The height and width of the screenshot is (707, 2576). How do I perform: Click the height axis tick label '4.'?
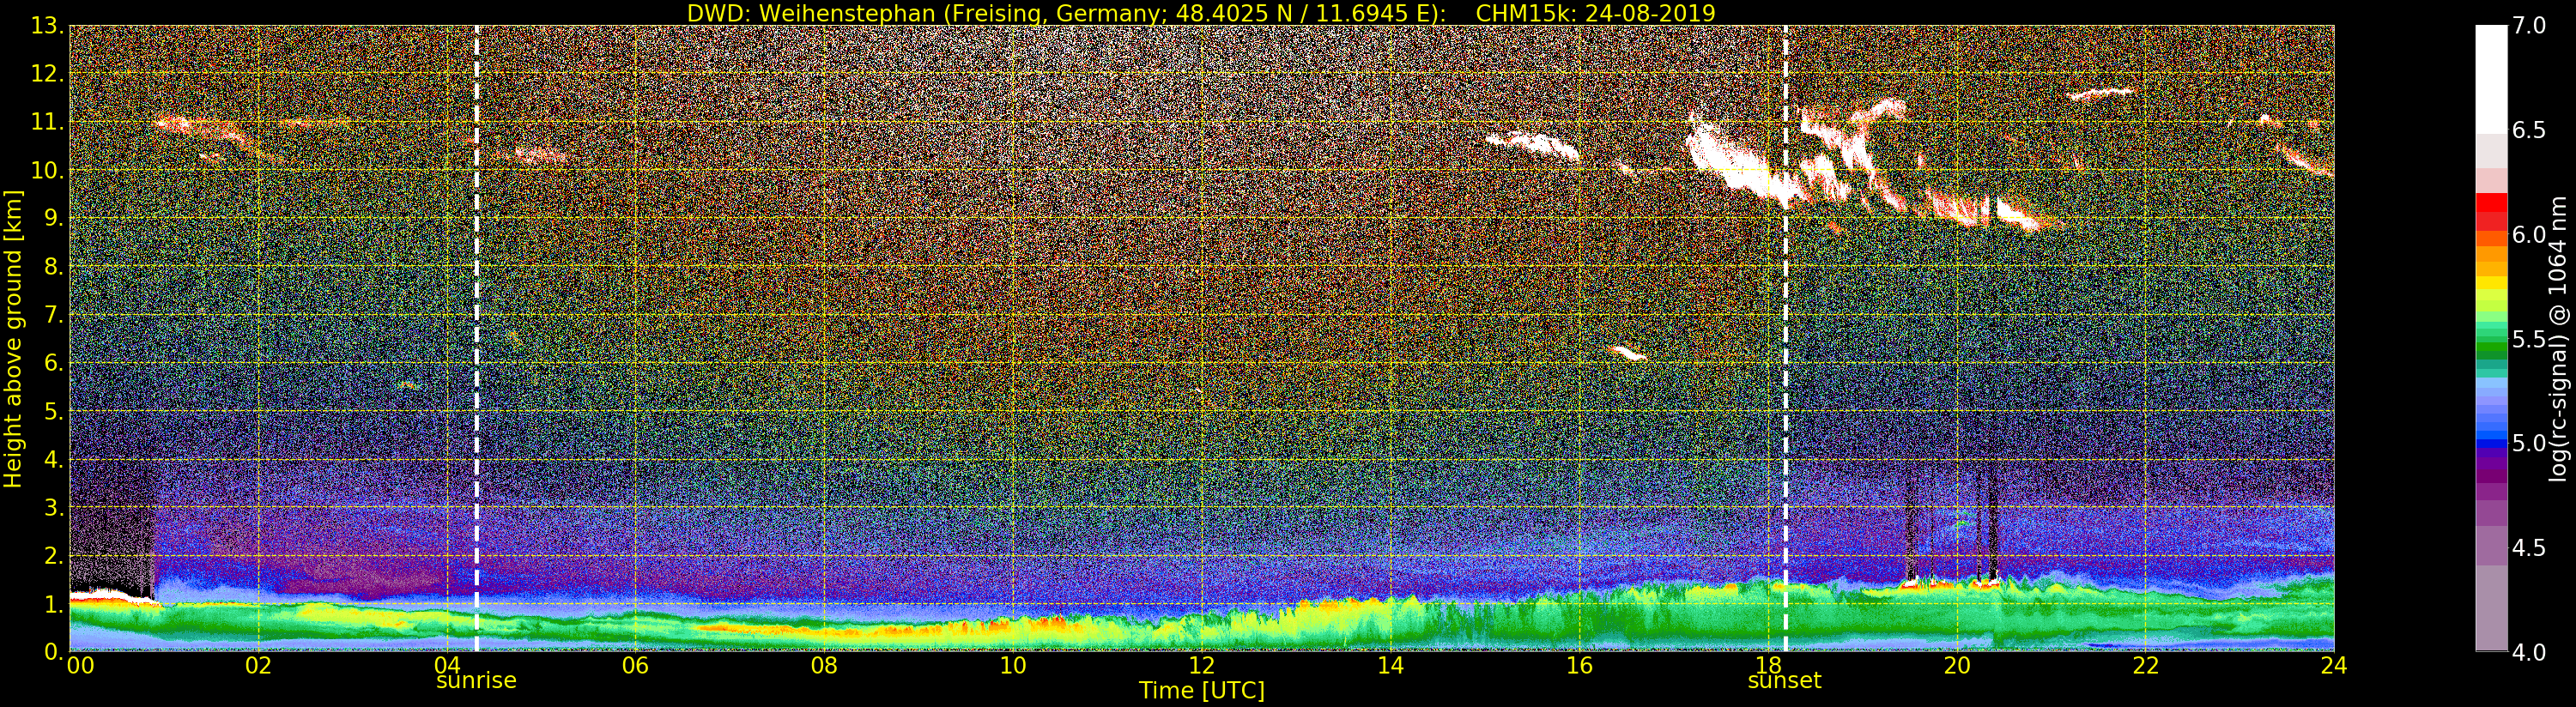tap(52, 459)
